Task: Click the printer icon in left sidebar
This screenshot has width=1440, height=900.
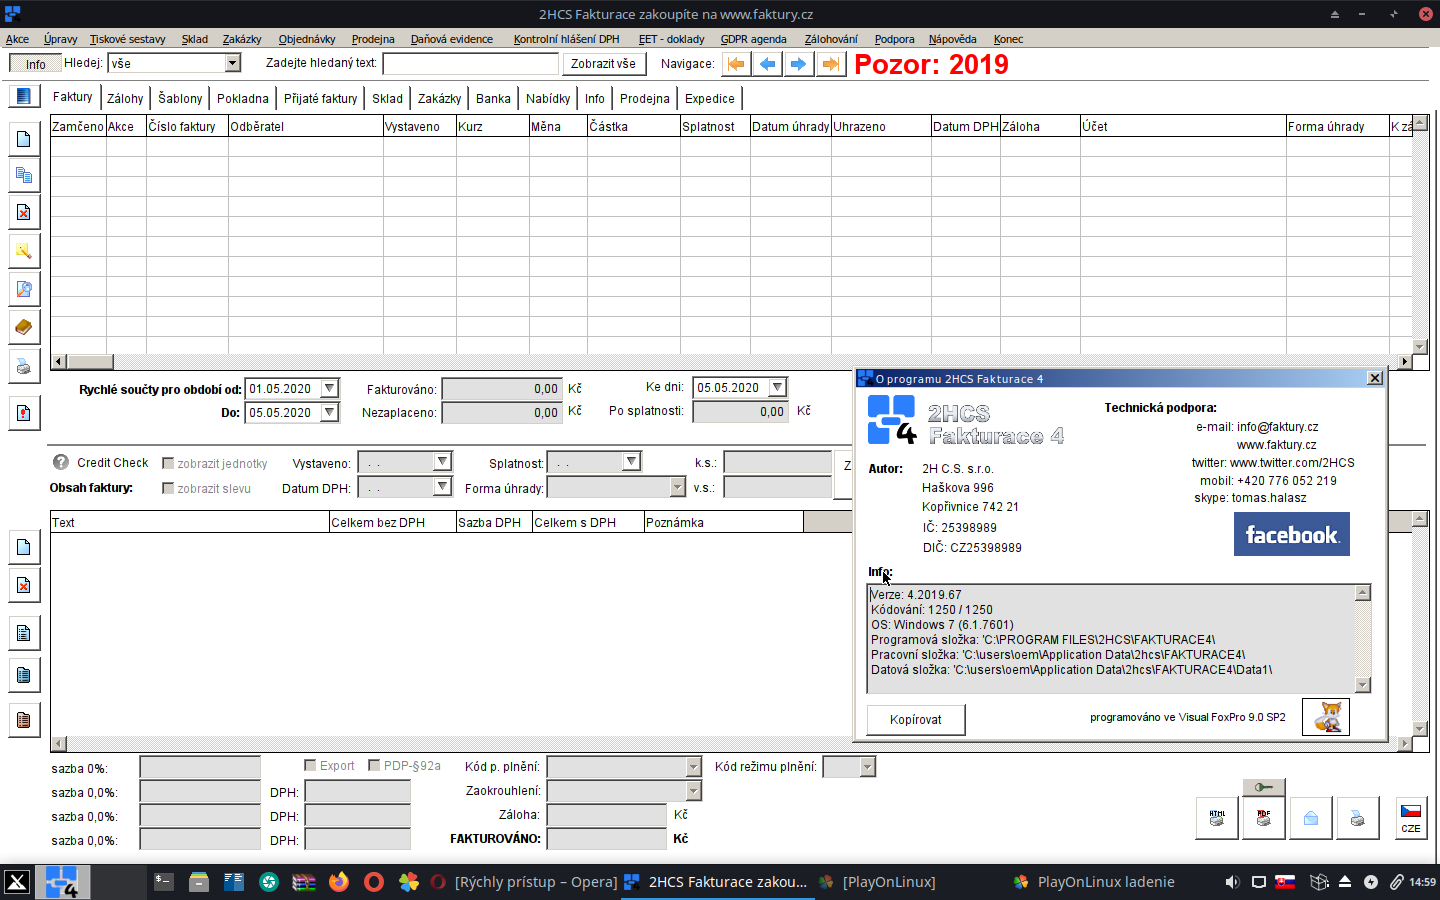Action: pyautogui.click(x=24, y=367)
